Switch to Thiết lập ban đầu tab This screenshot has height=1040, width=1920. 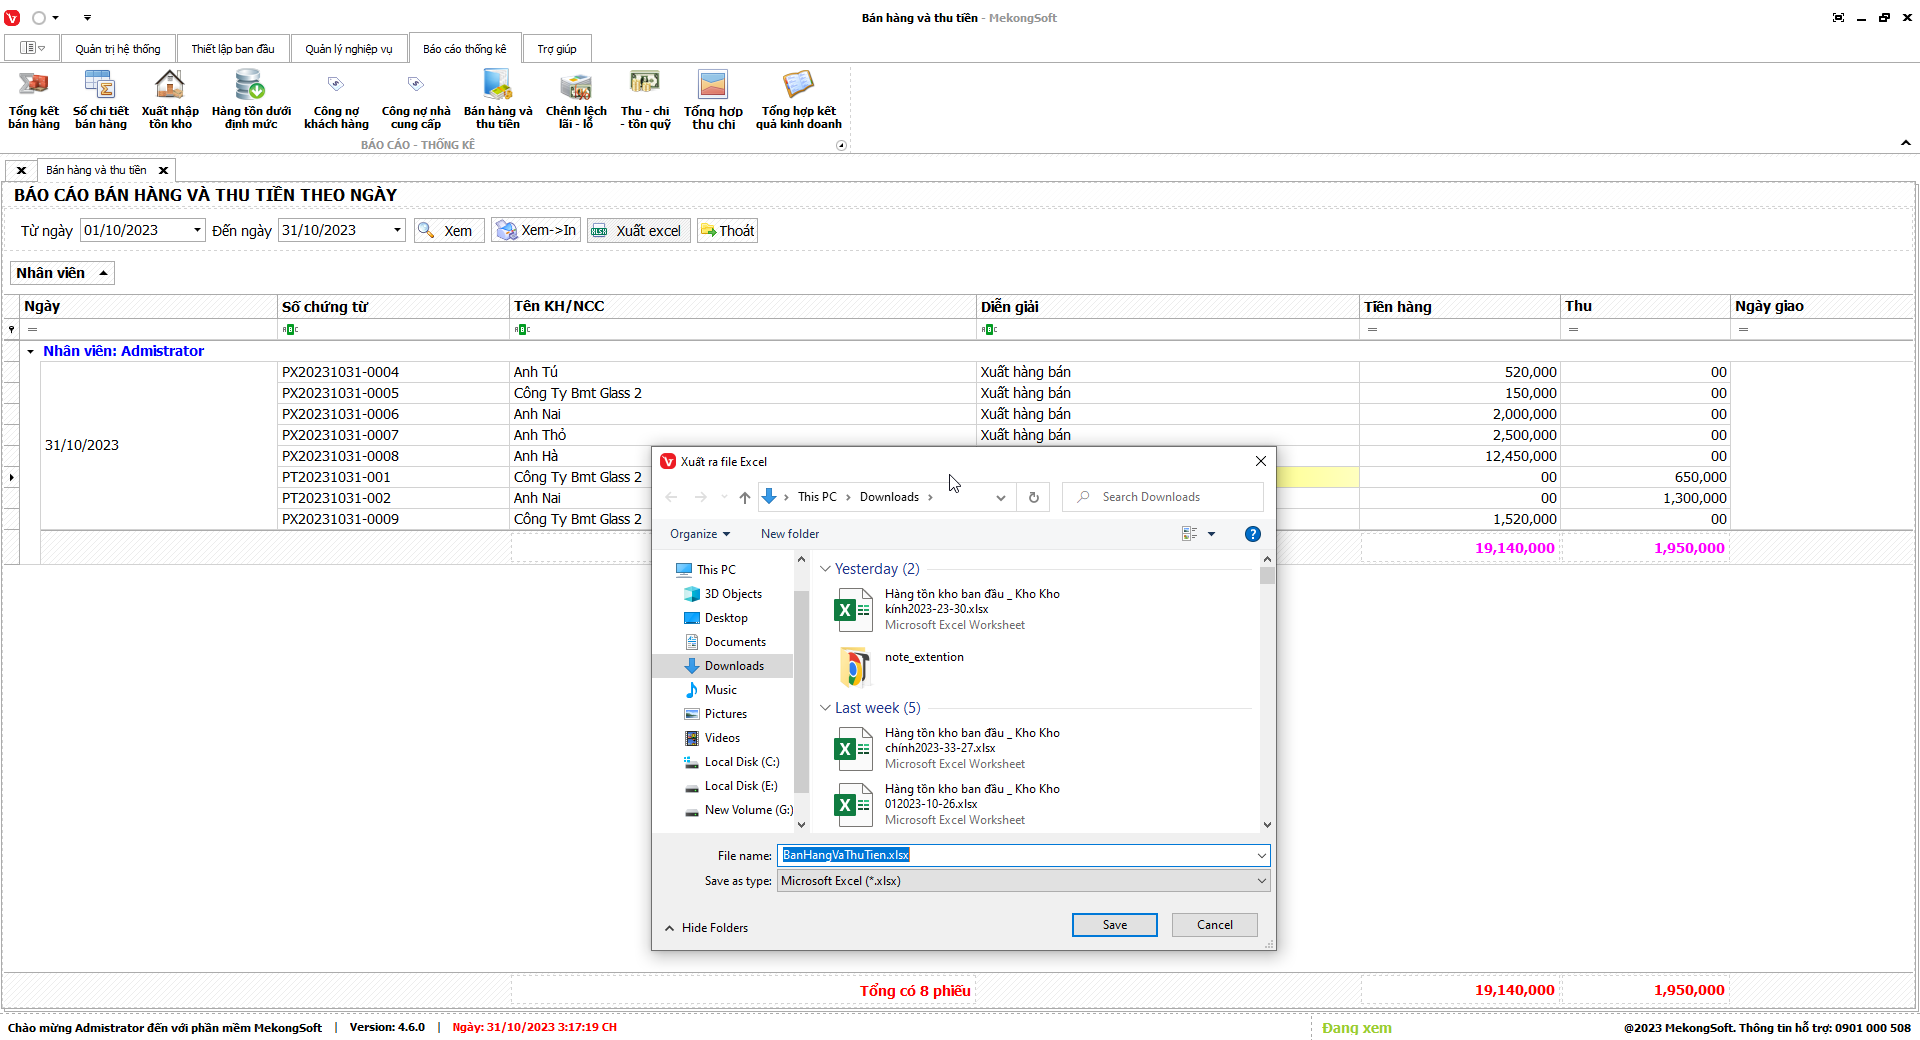[233, 49]
